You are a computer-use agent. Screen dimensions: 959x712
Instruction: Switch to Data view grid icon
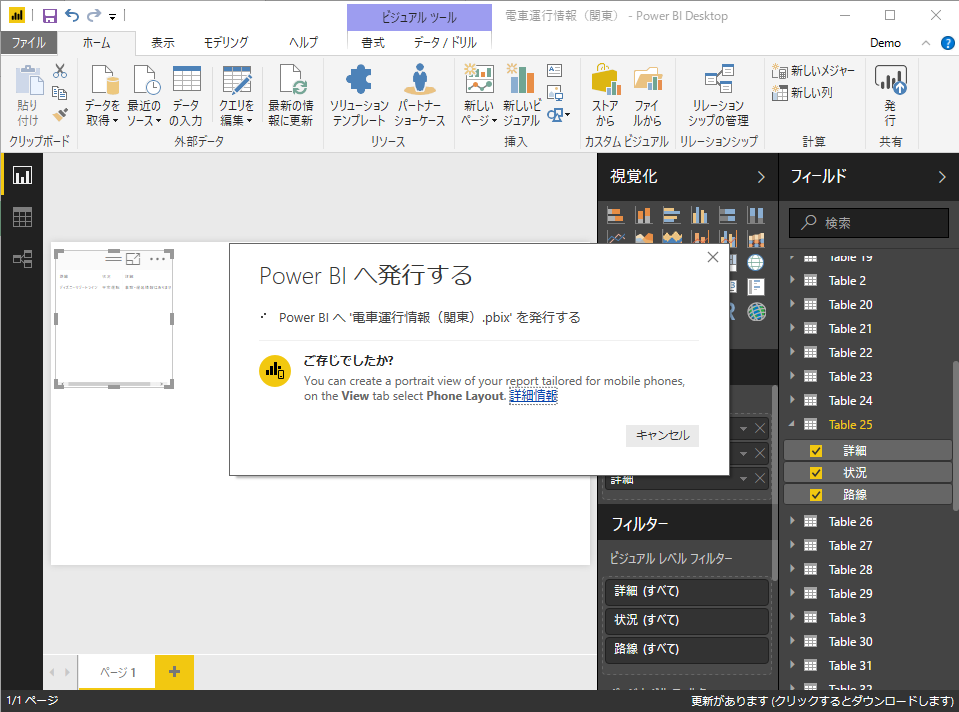(23, 217)
